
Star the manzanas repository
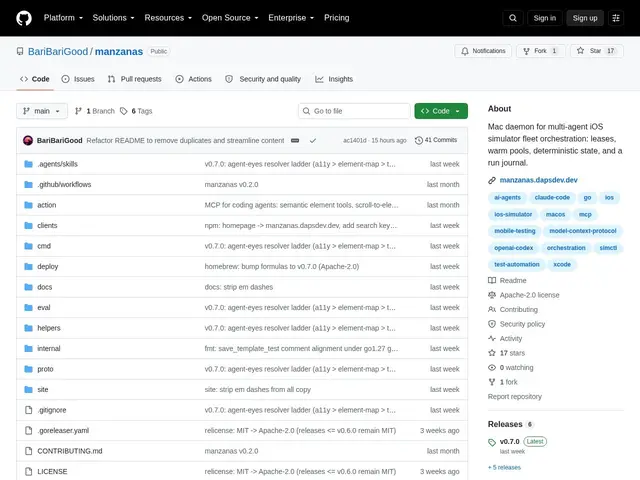[x=596, y=51]
